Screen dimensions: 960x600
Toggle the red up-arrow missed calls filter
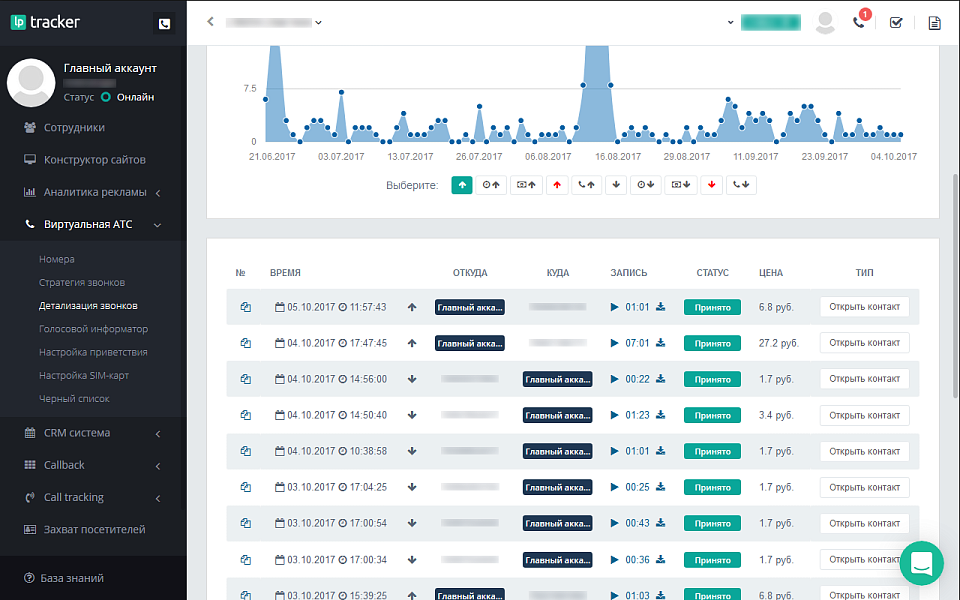pos(557,185)
